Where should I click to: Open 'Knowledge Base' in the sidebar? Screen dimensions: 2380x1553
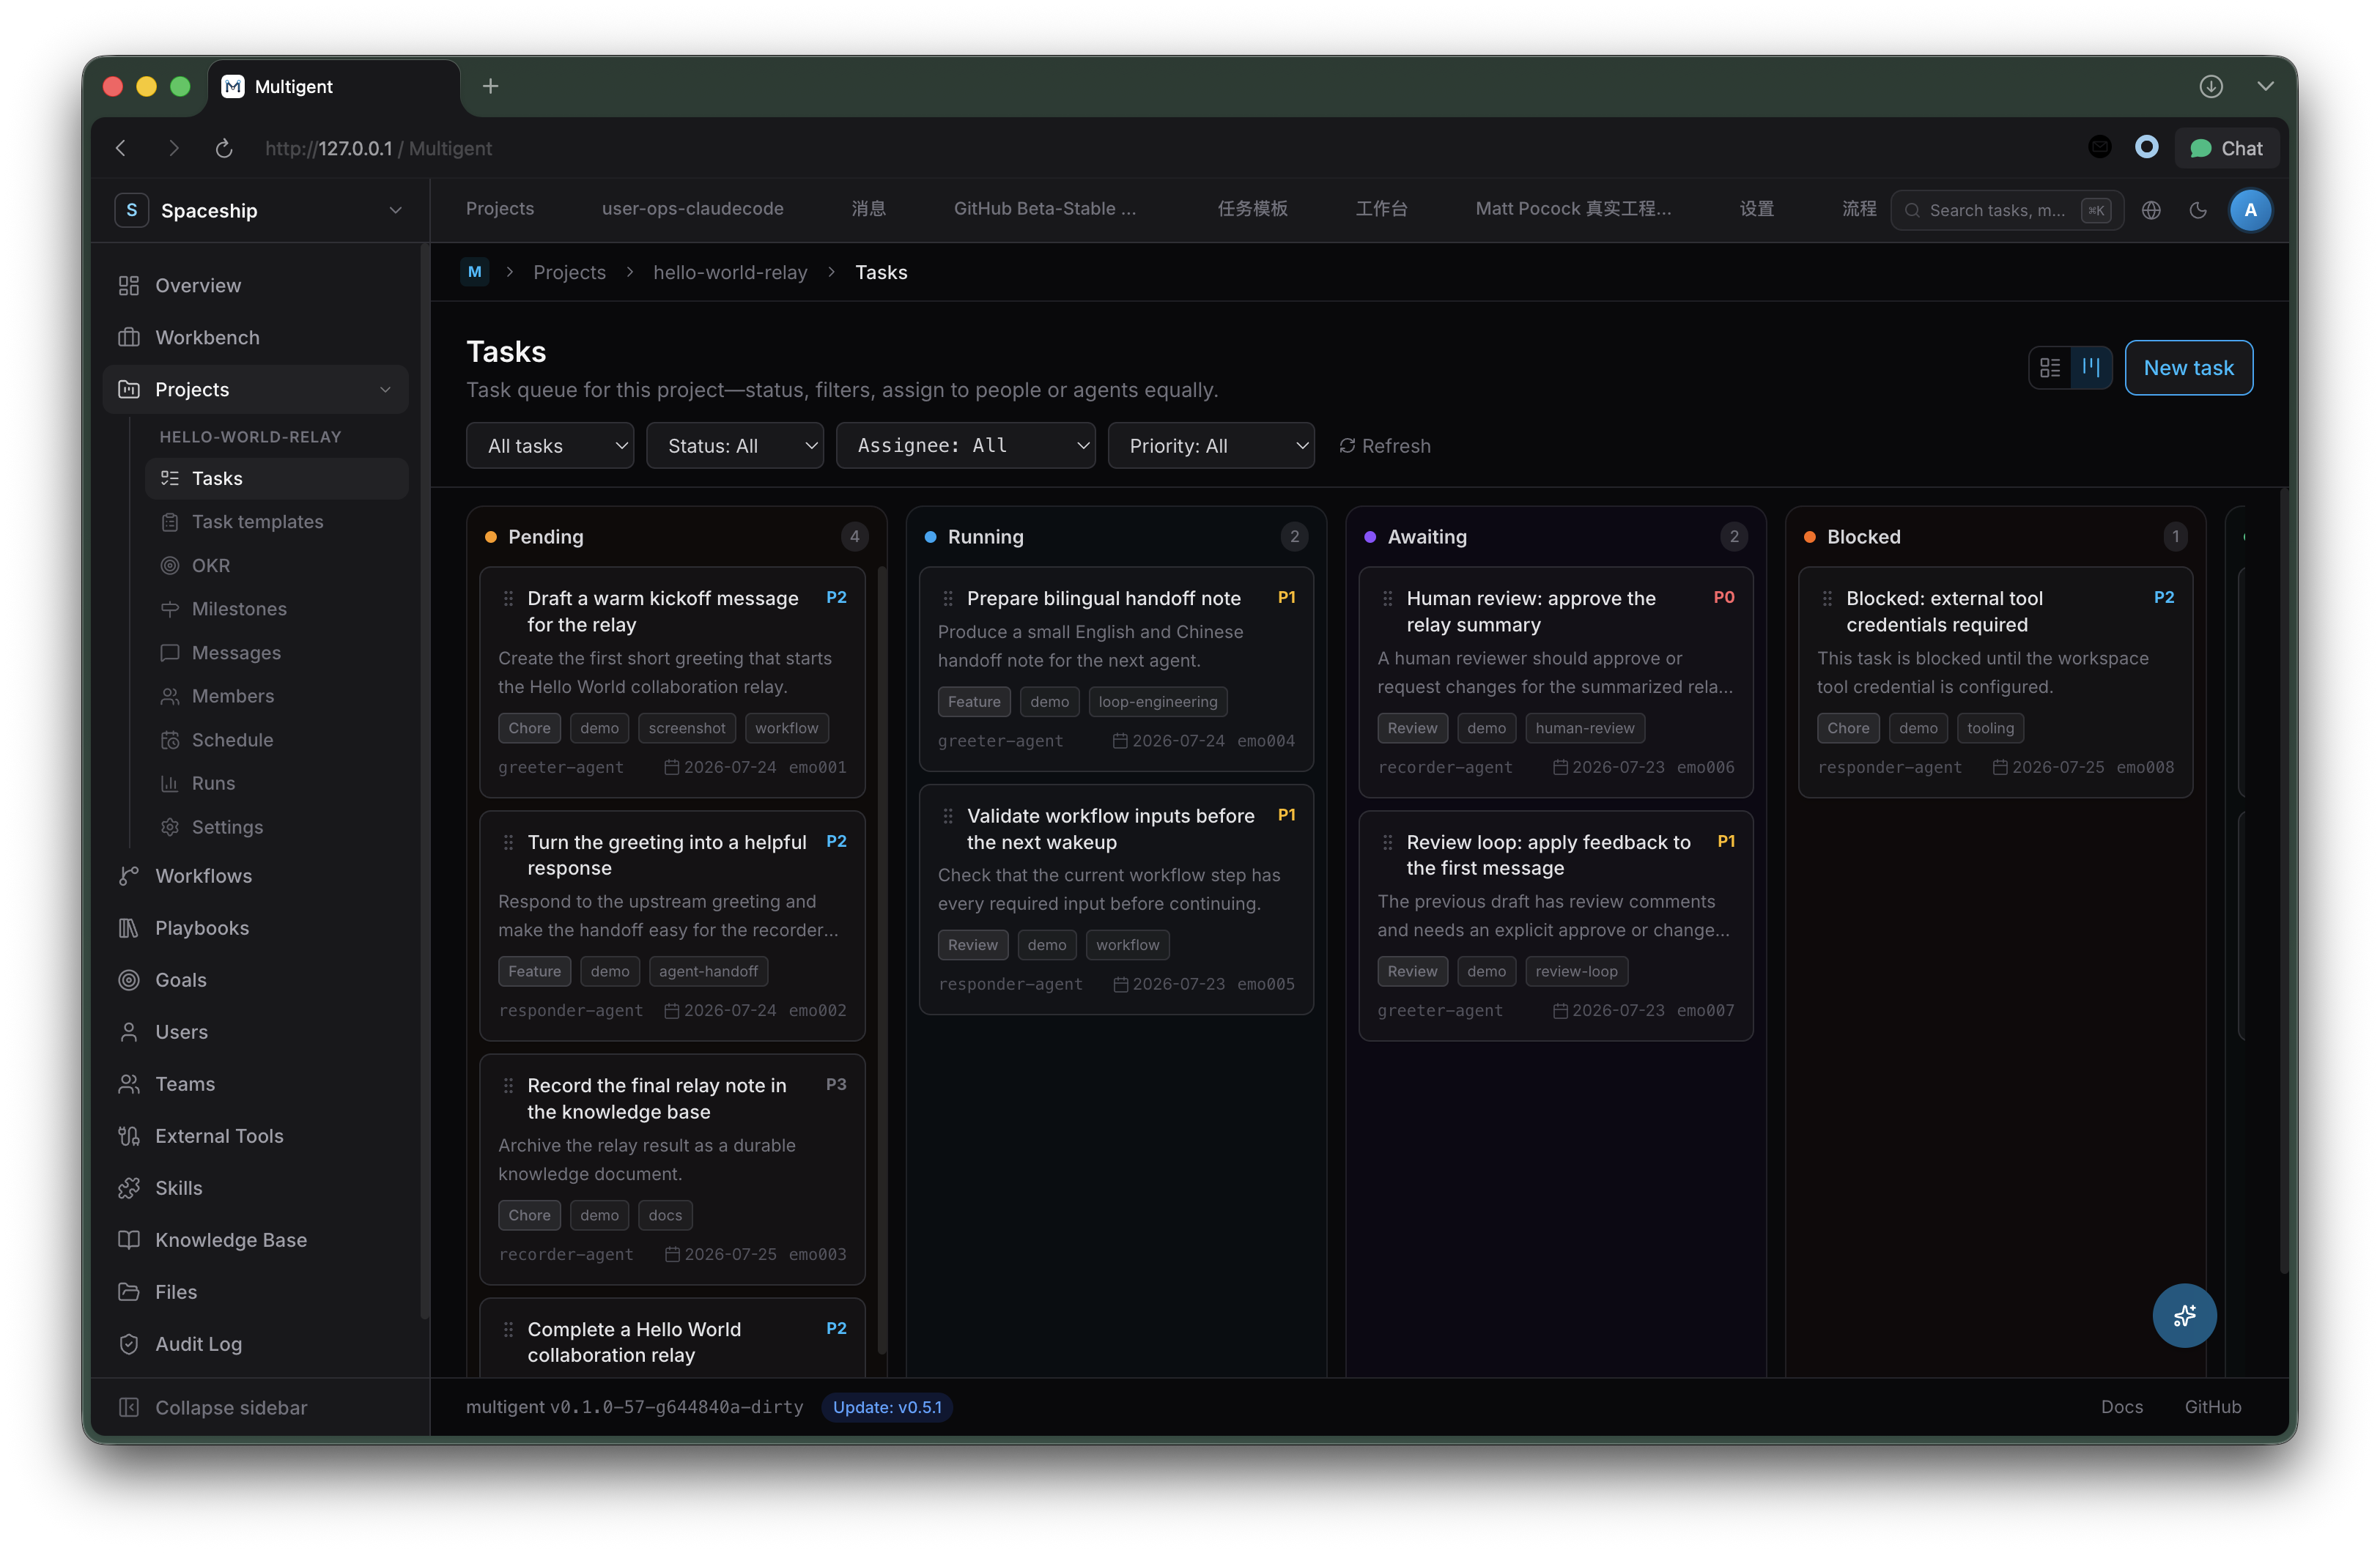(x=231, y=1240)
